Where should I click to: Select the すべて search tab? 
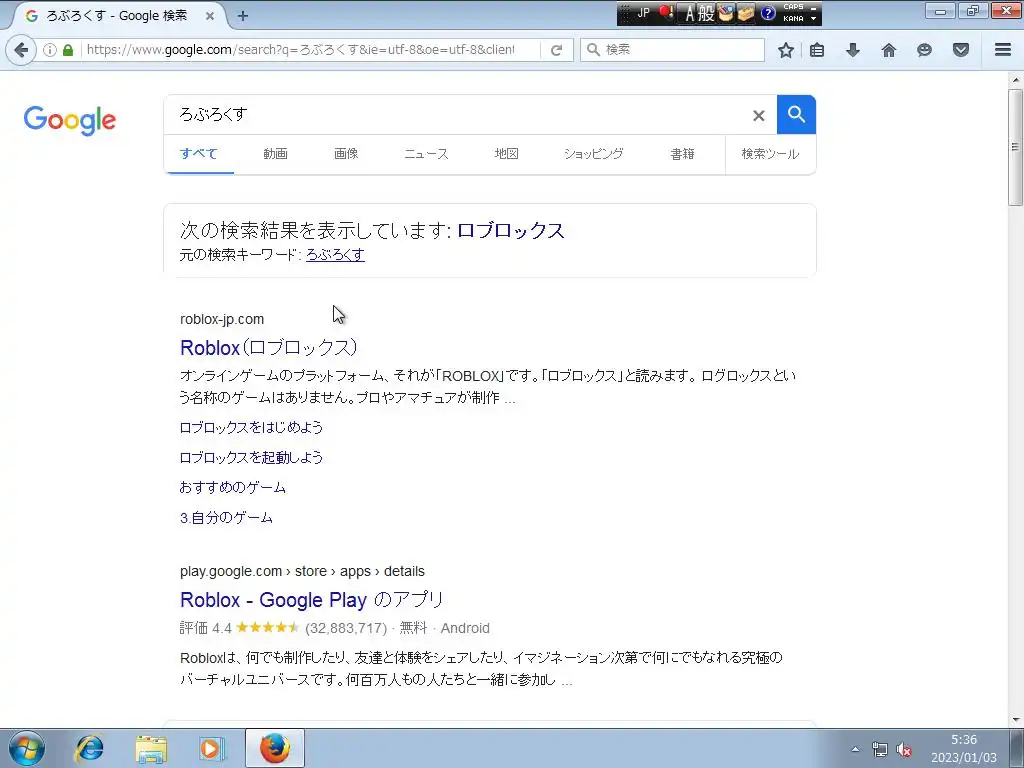pos(199,153)
